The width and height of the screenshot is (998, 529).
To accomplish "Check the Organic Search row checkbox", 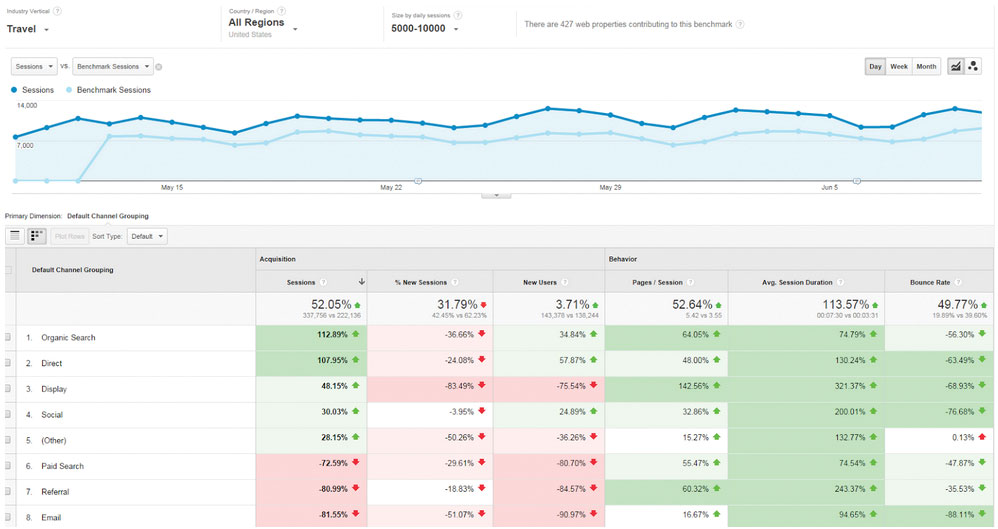I will point(8,337).
